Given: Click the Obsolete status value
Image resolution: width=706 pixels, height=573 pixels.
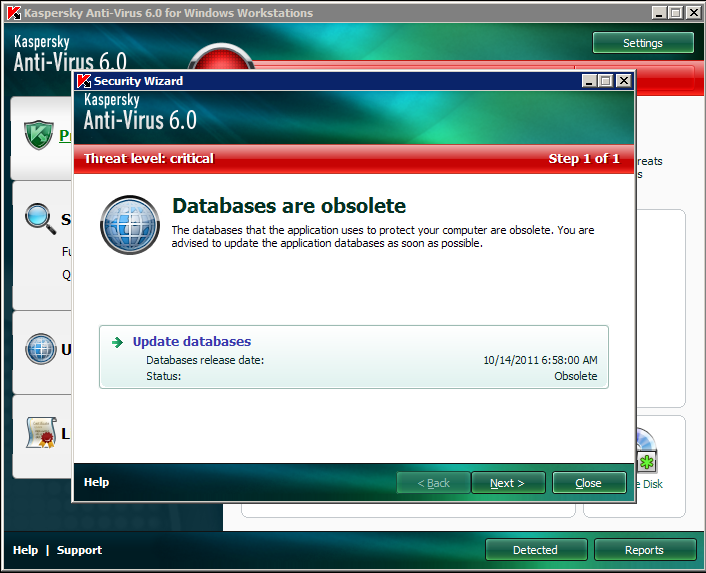Looking at the screenshot, I should click(x=575, y=376).
